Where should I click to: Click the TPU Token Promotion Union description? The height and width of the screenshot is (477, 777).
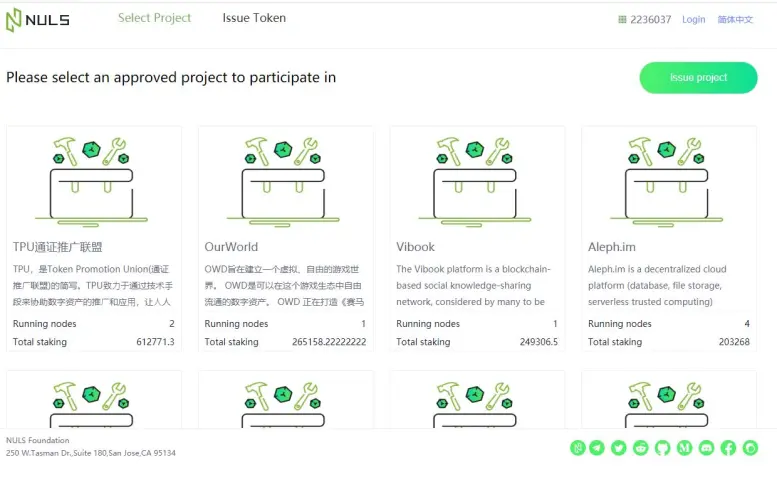coord(93,285)
